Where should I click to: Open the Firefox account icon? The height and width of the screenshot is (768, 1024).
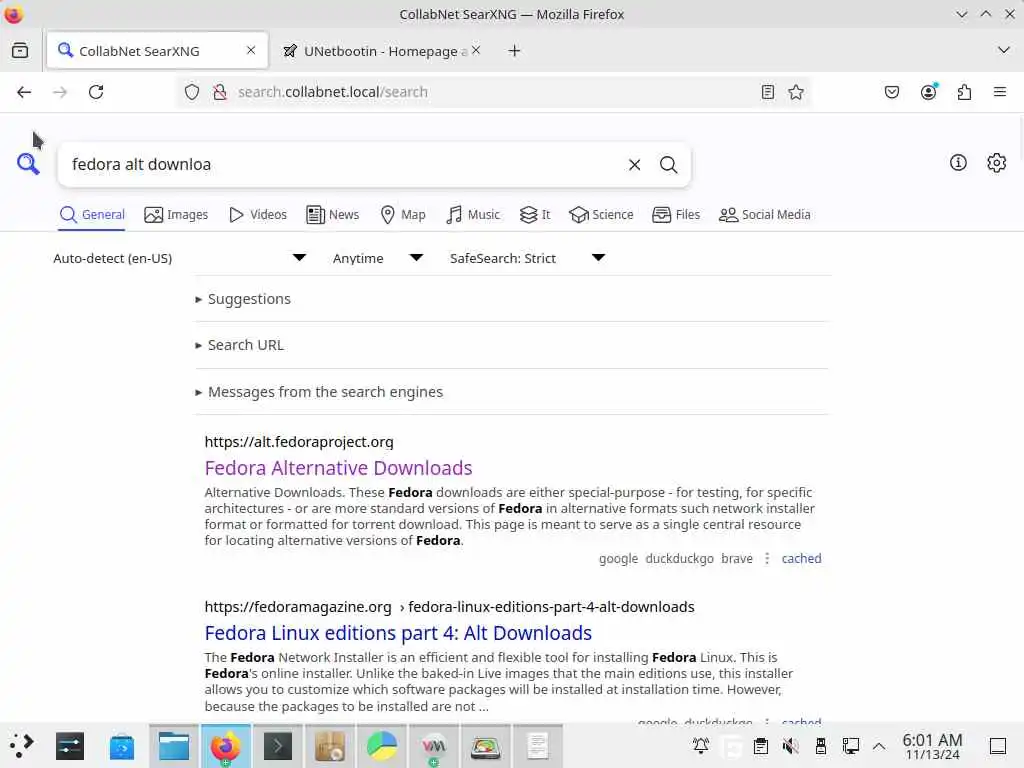928,92
